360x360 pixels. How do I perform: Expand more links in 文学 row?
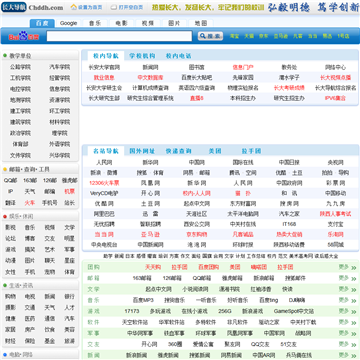pyautogui.click(x=347, y=289)
